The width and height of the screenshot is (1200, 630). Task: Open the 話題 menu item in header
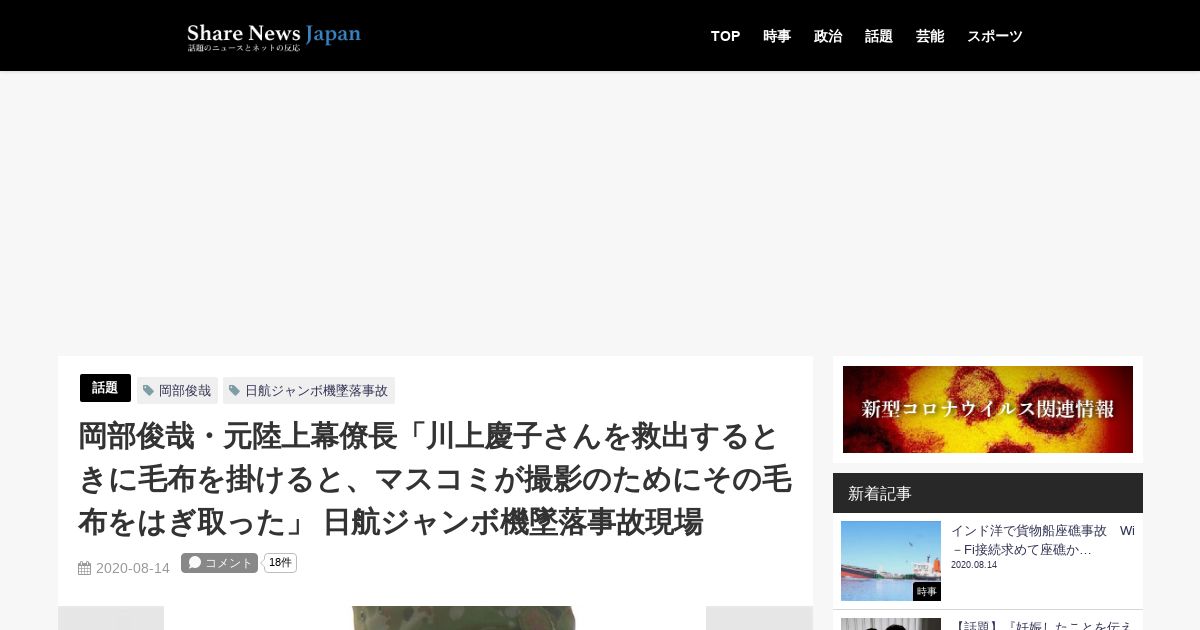click(x=879, y=36)
